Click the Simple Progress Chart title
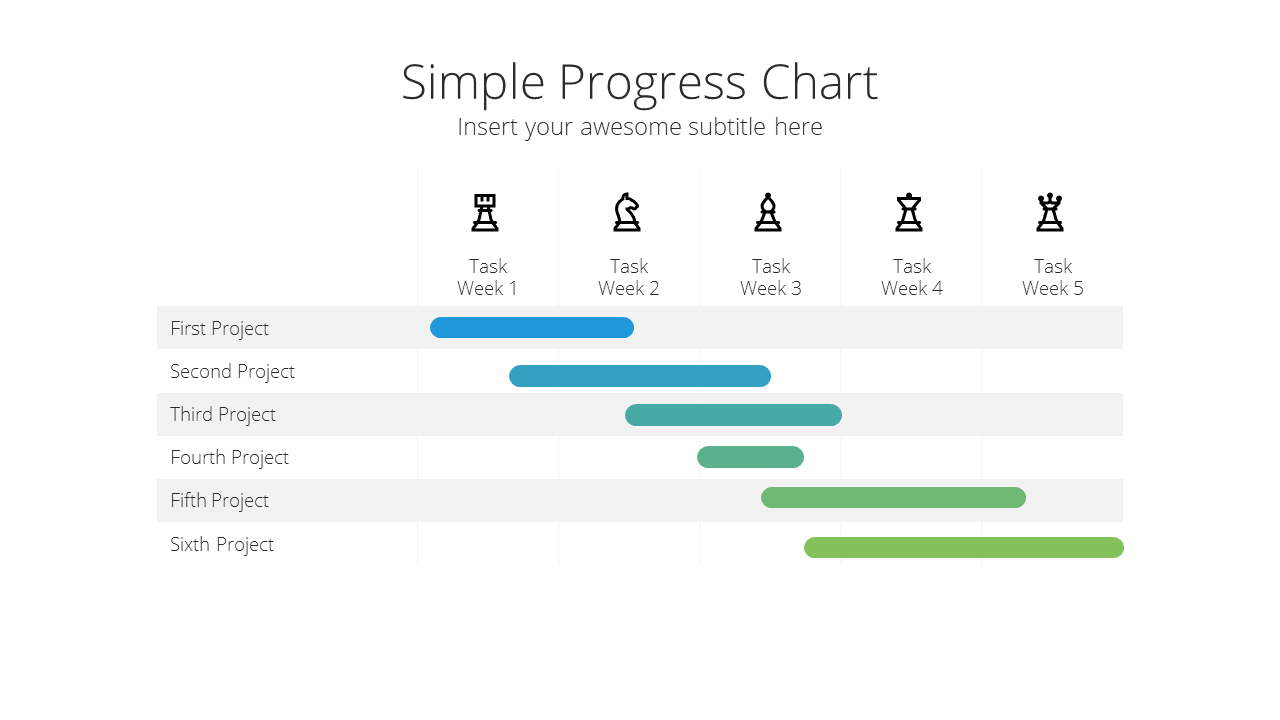The width and height of the screenshot is (1280, 720). pyautogui.click(x=640, y=82)
